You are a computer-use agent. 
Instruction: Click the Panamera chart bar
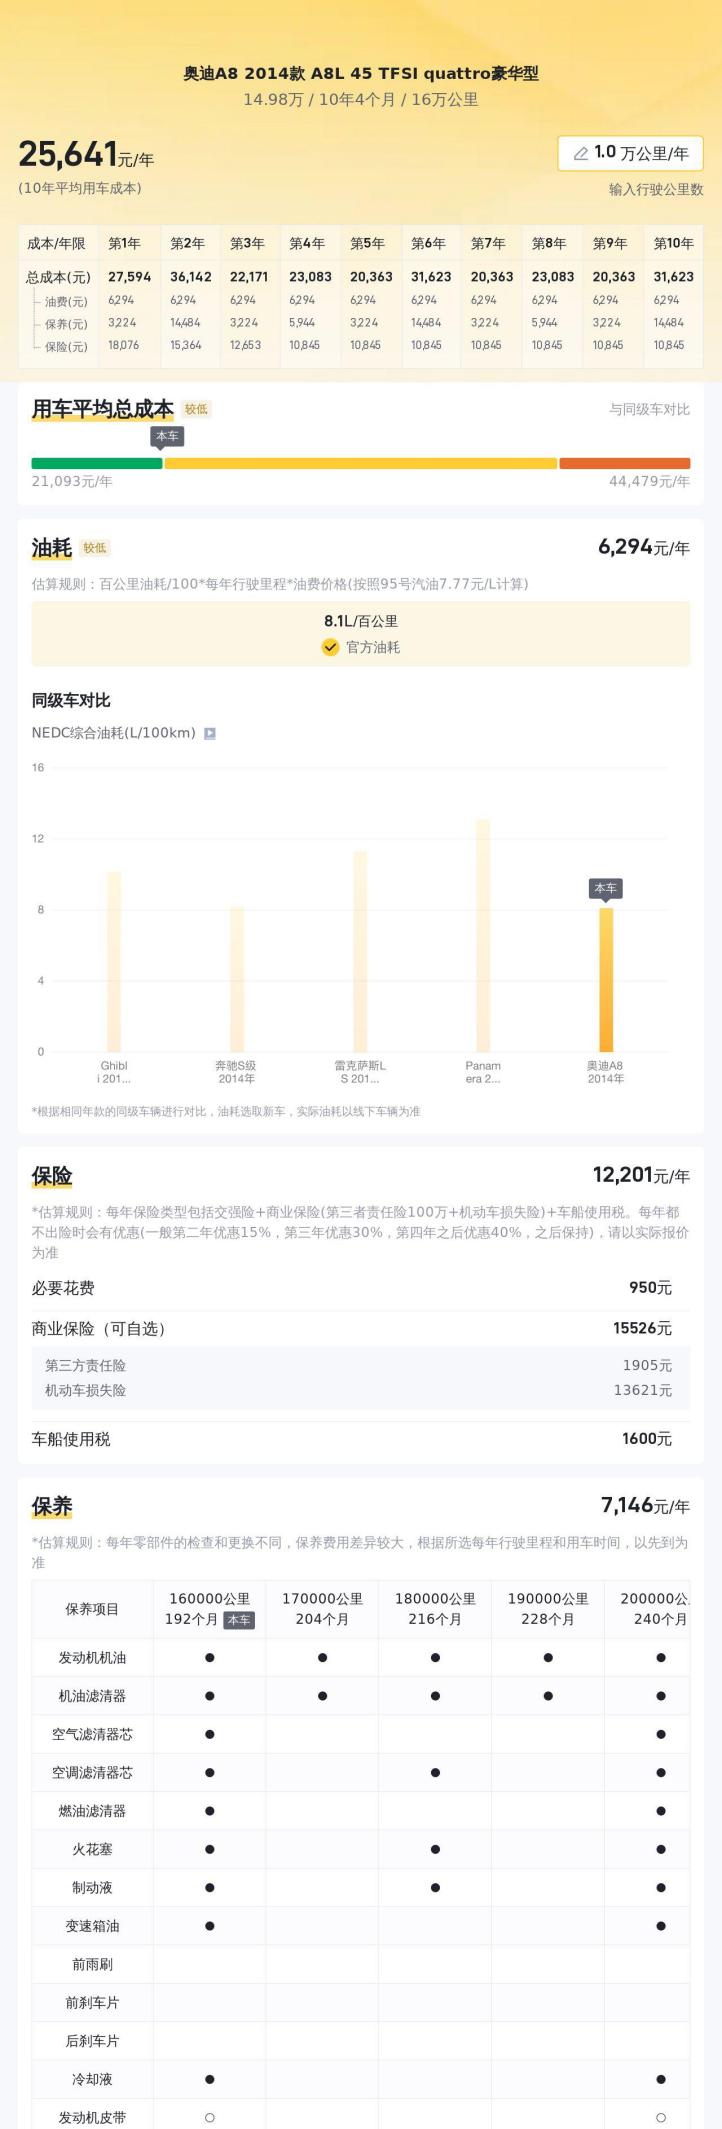(483, 935)
